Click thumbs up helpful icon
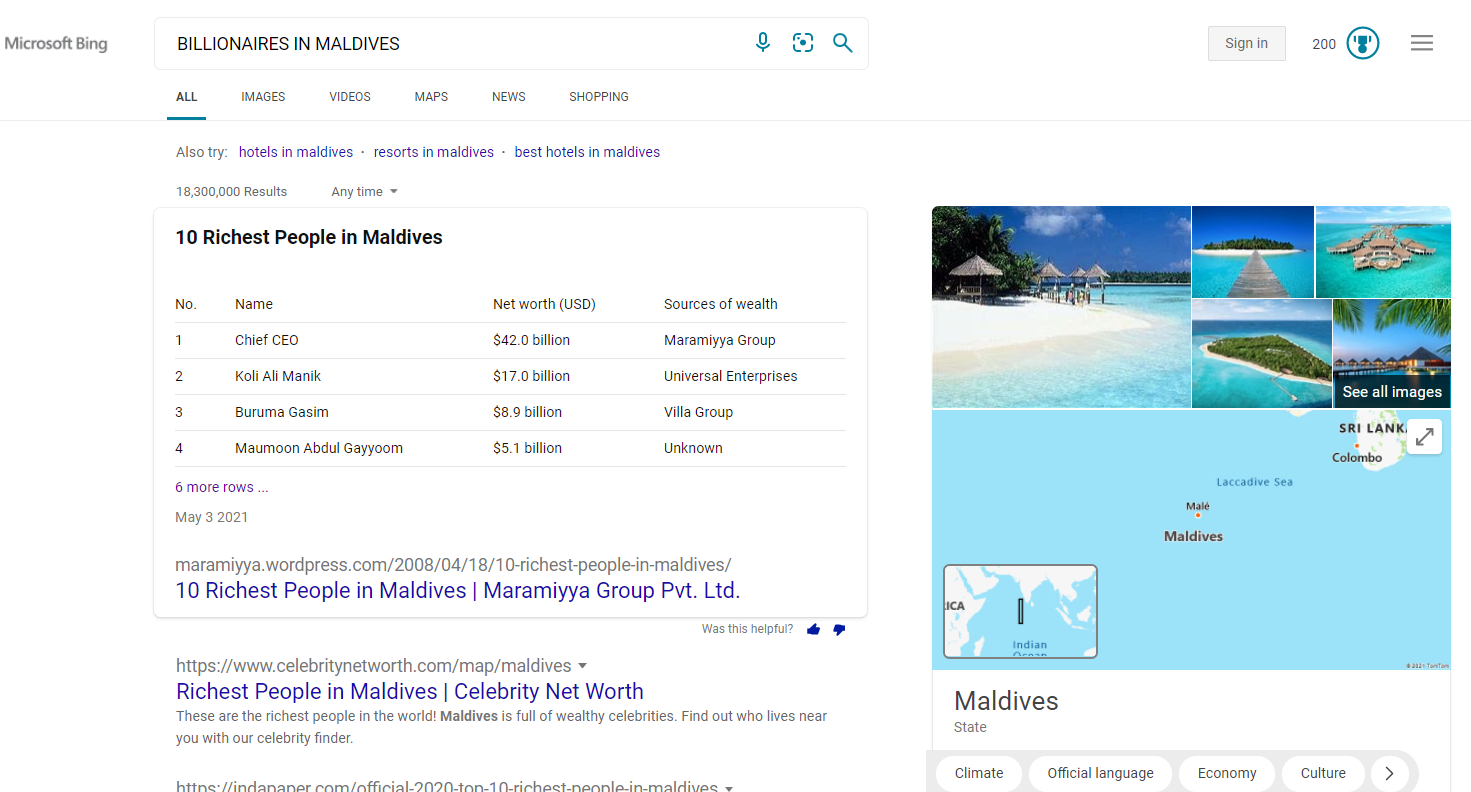 click(x=813, y=629)
